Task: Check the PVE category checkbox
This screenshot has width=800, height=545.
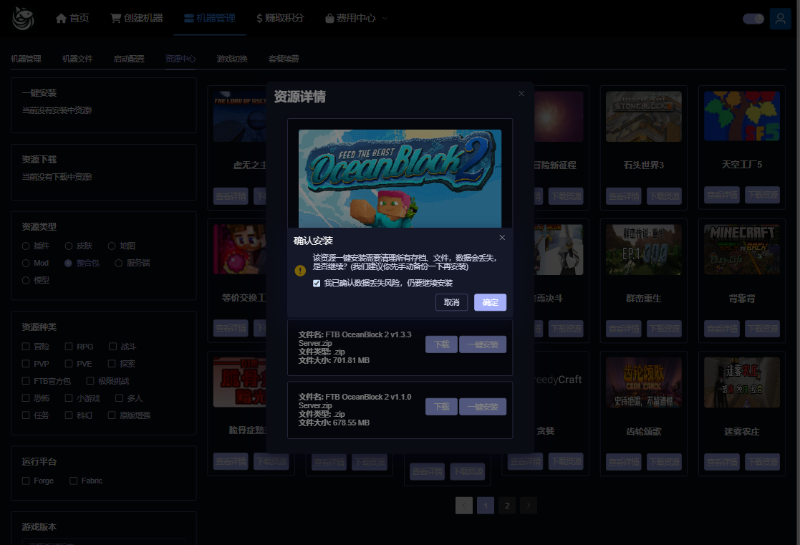Action: pos(68,364)
